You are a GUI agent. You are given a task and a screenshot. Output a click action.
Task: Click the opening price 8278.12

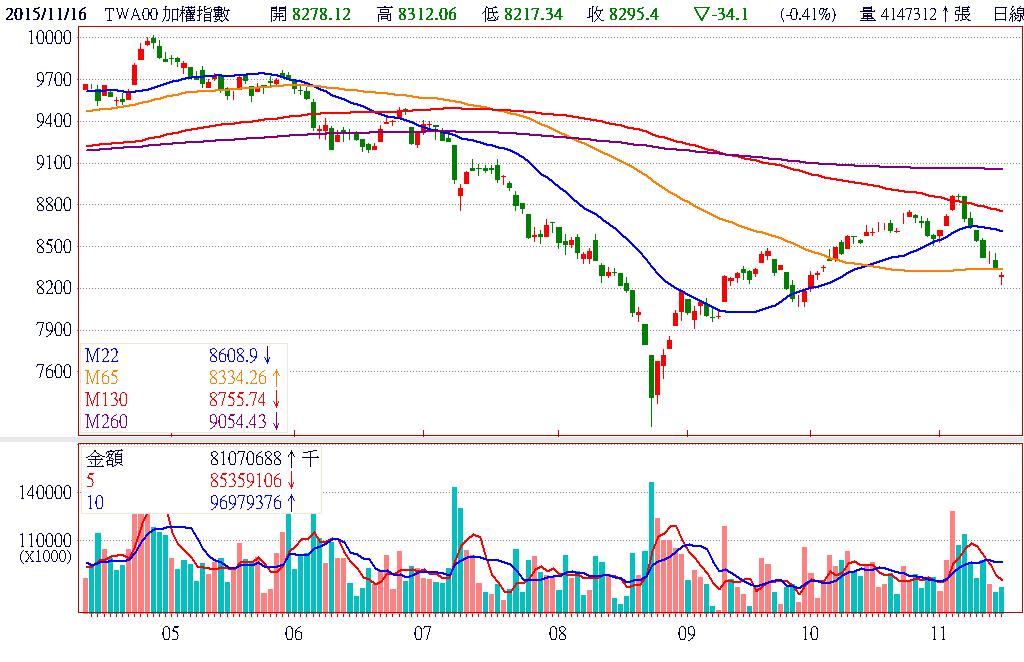click(321, 14)
